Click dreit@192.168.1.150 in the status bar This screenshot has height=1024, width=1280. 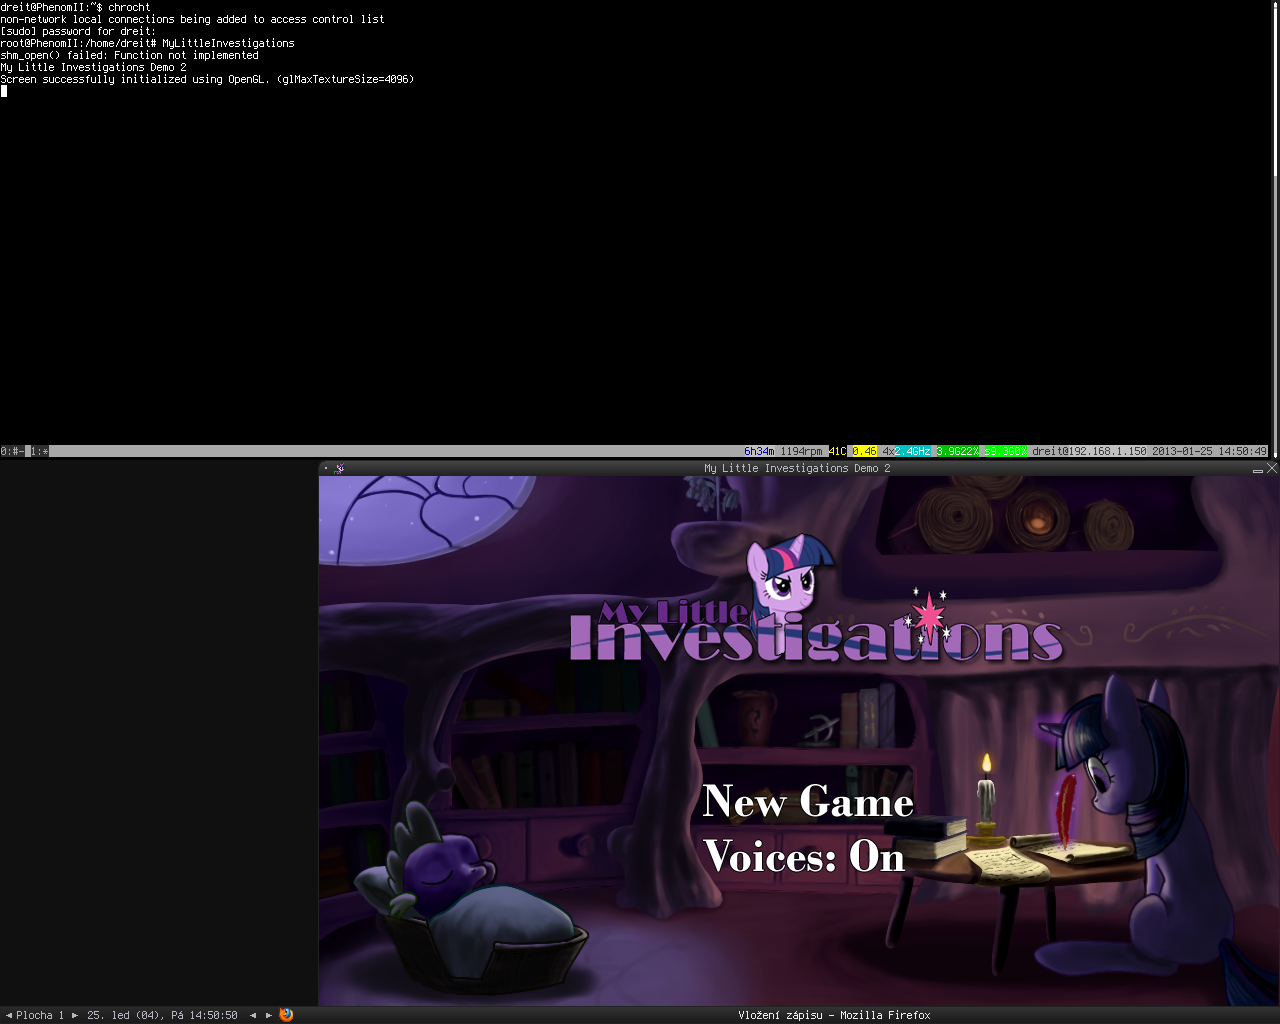click(x=1089, y=452)
